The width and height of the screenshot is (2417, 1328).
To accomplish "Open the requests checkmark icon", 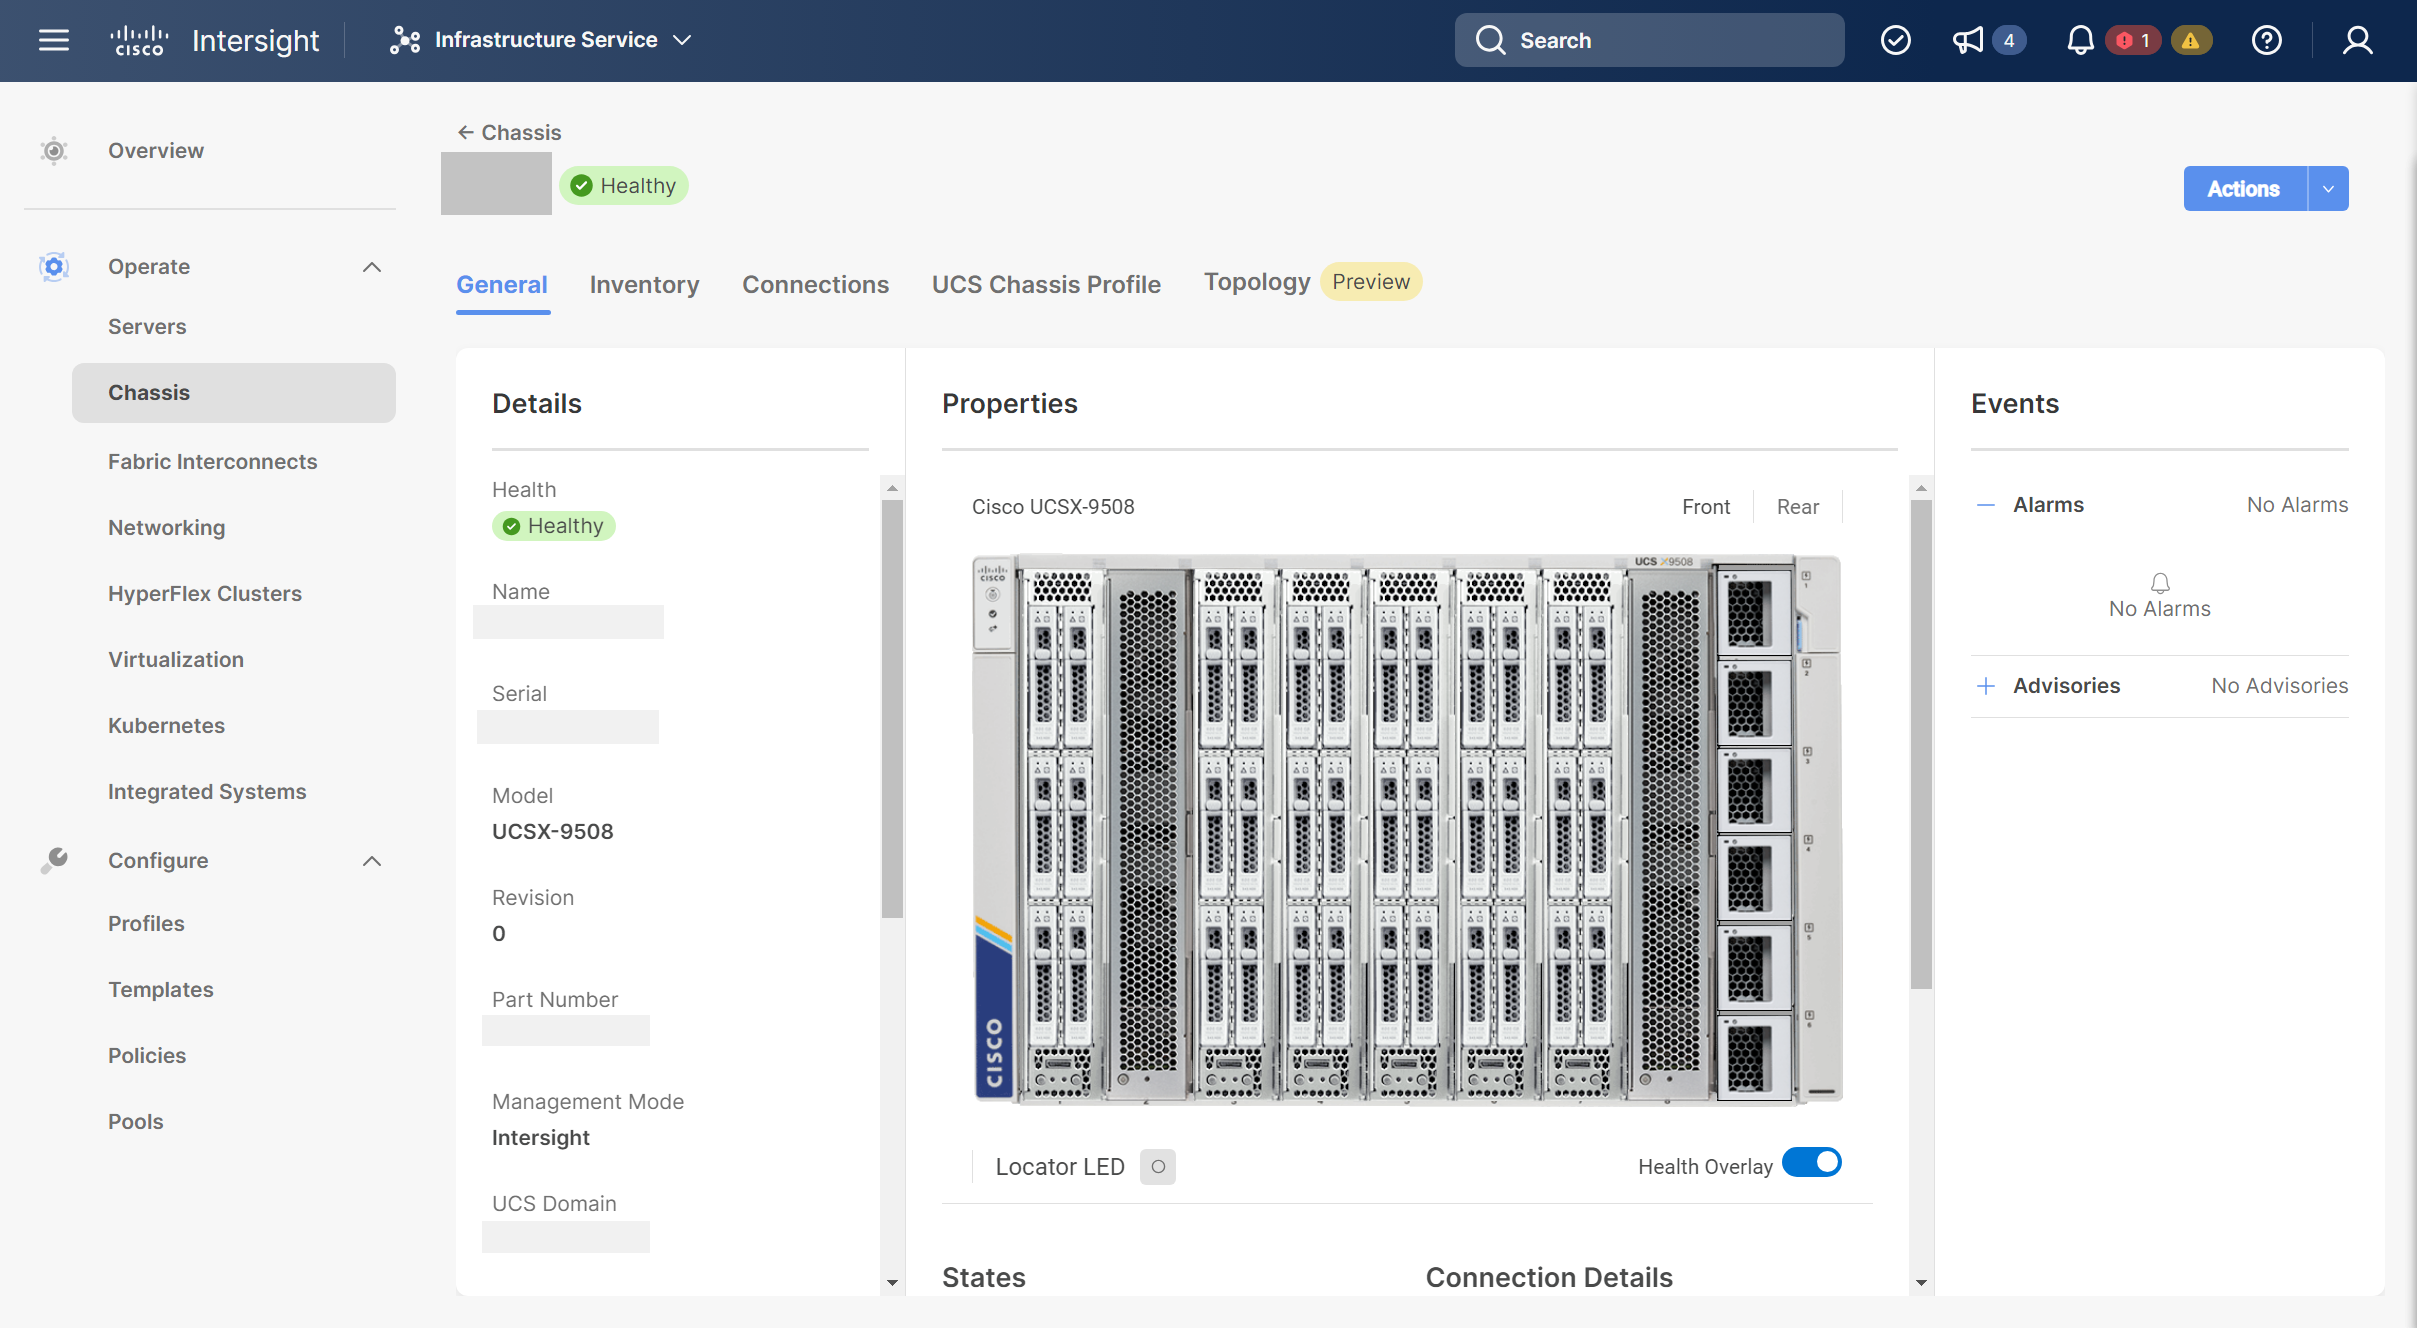I will pyautogui.click(x=1895, y=40).
